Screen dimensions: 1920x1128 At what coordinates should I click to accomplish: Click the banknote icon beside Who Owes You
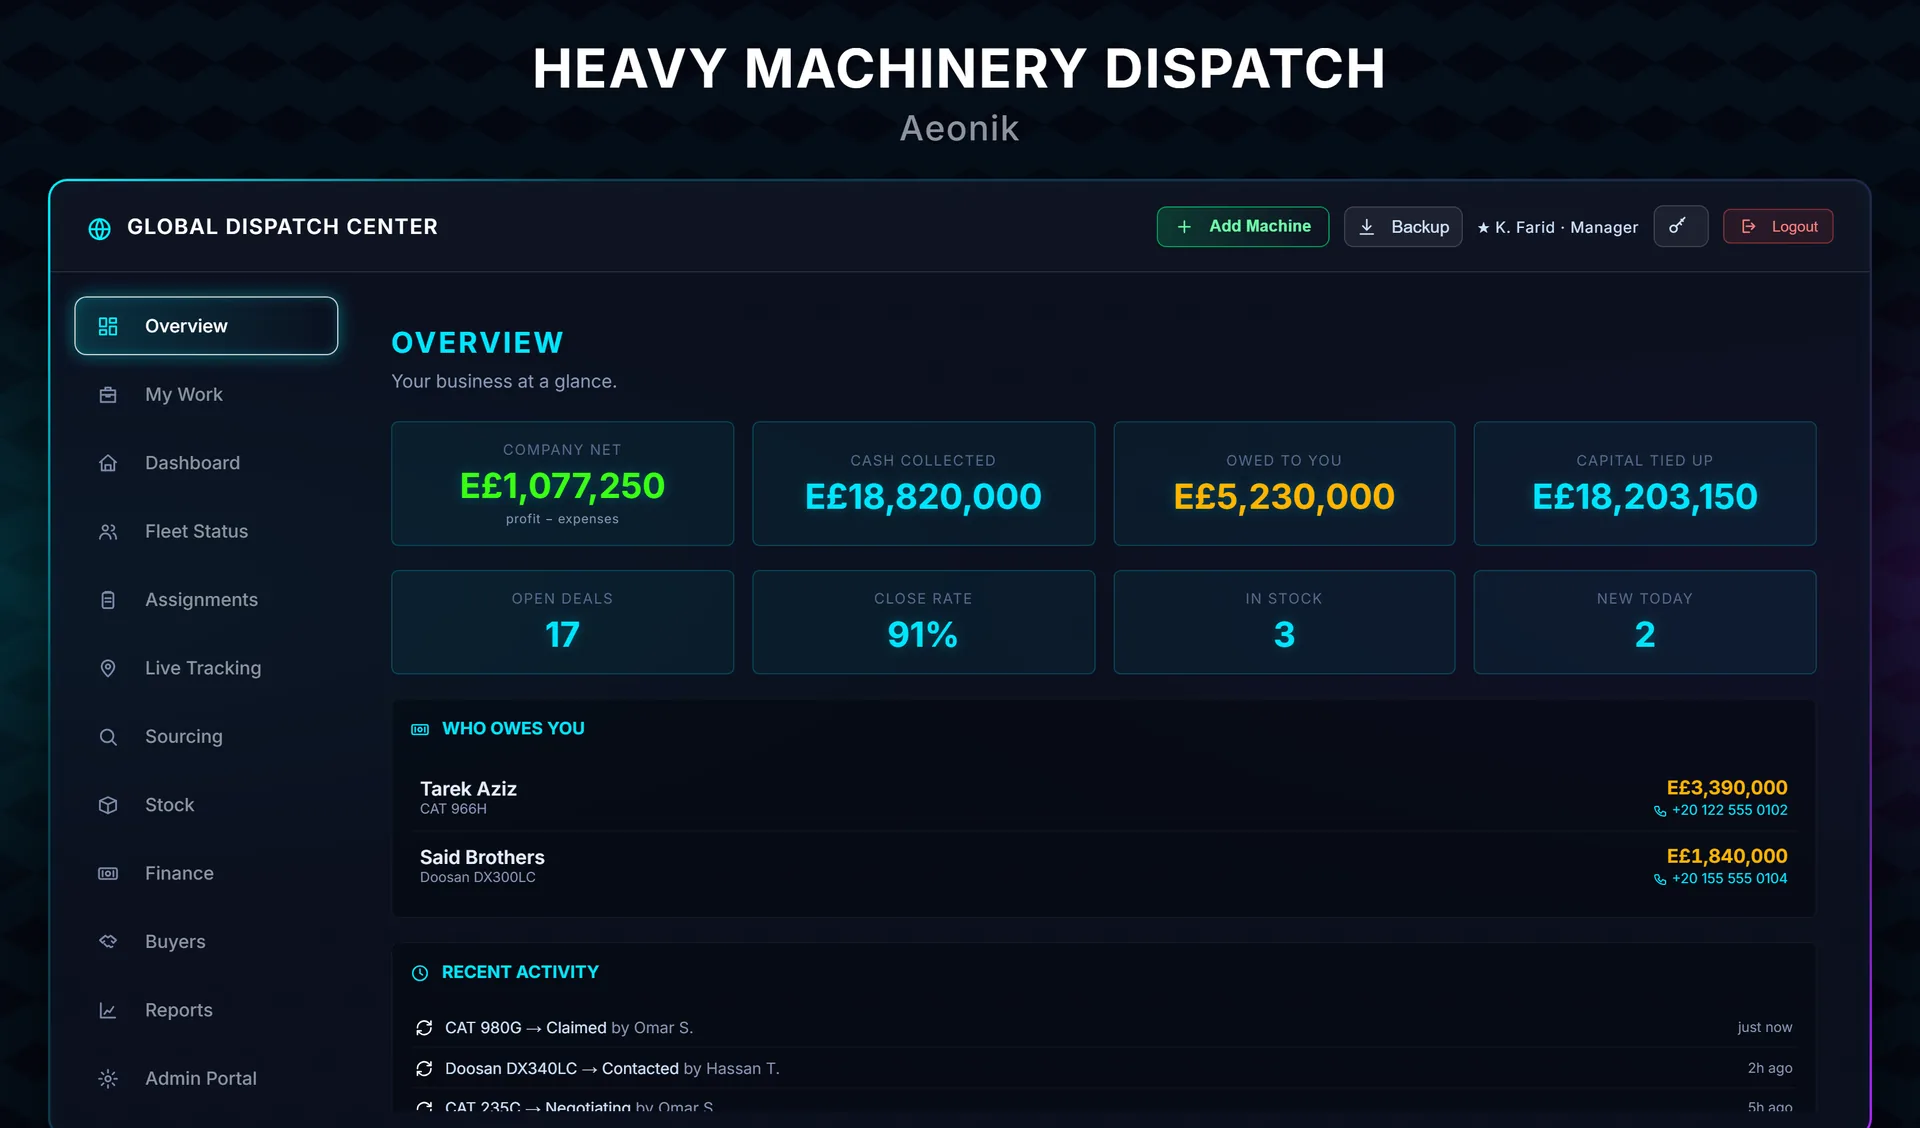pos(420,730)
